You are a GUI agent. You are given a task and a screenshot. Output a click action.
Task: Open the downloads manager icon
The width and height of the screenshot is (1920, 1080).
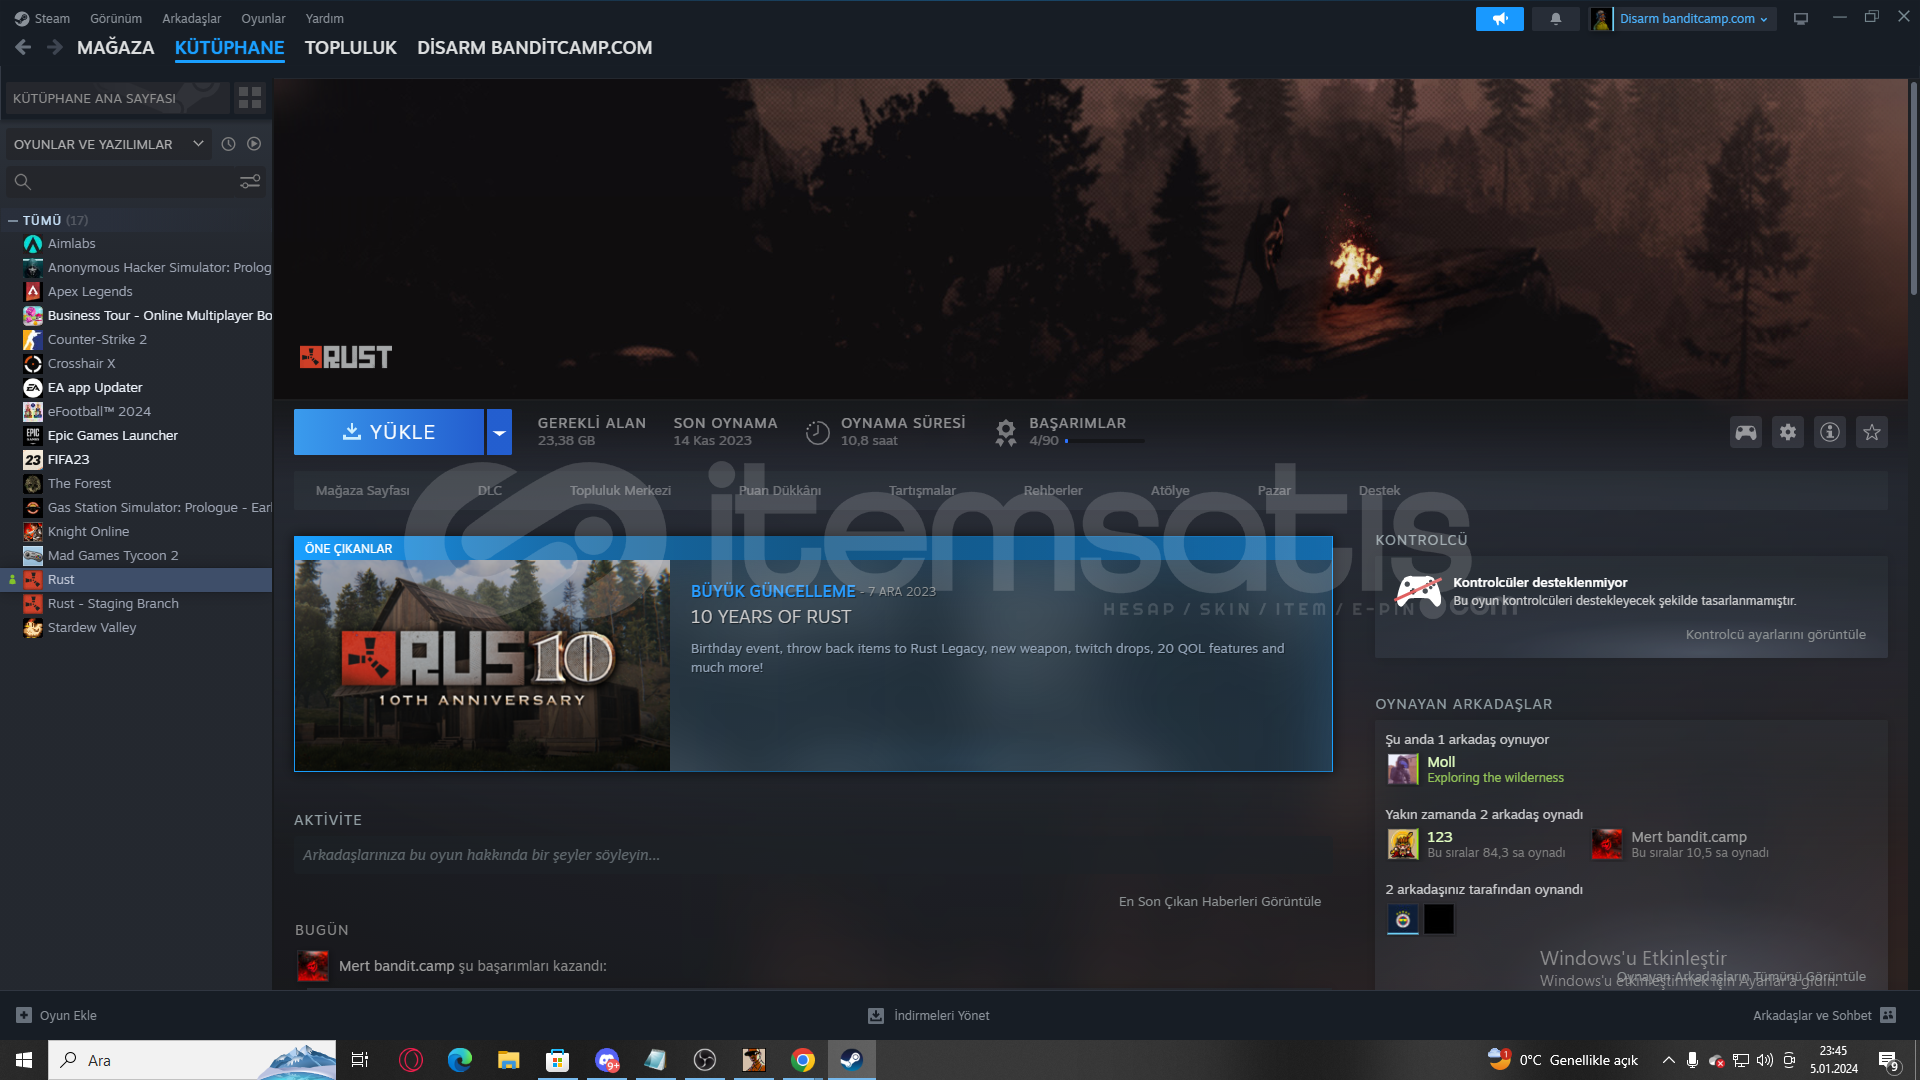(x=876, y=1015)
